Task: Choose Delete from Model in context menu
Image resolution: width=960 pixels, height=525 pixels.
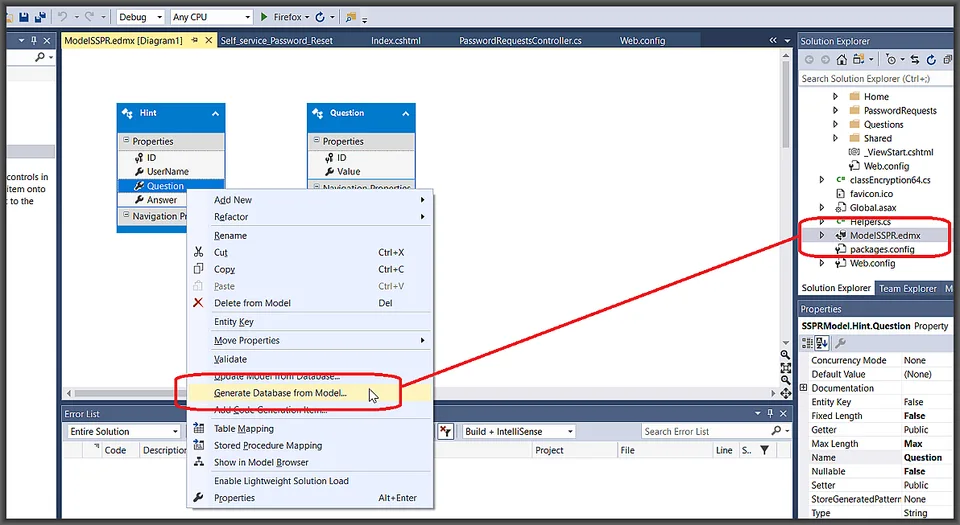Action: pos(310,303)
